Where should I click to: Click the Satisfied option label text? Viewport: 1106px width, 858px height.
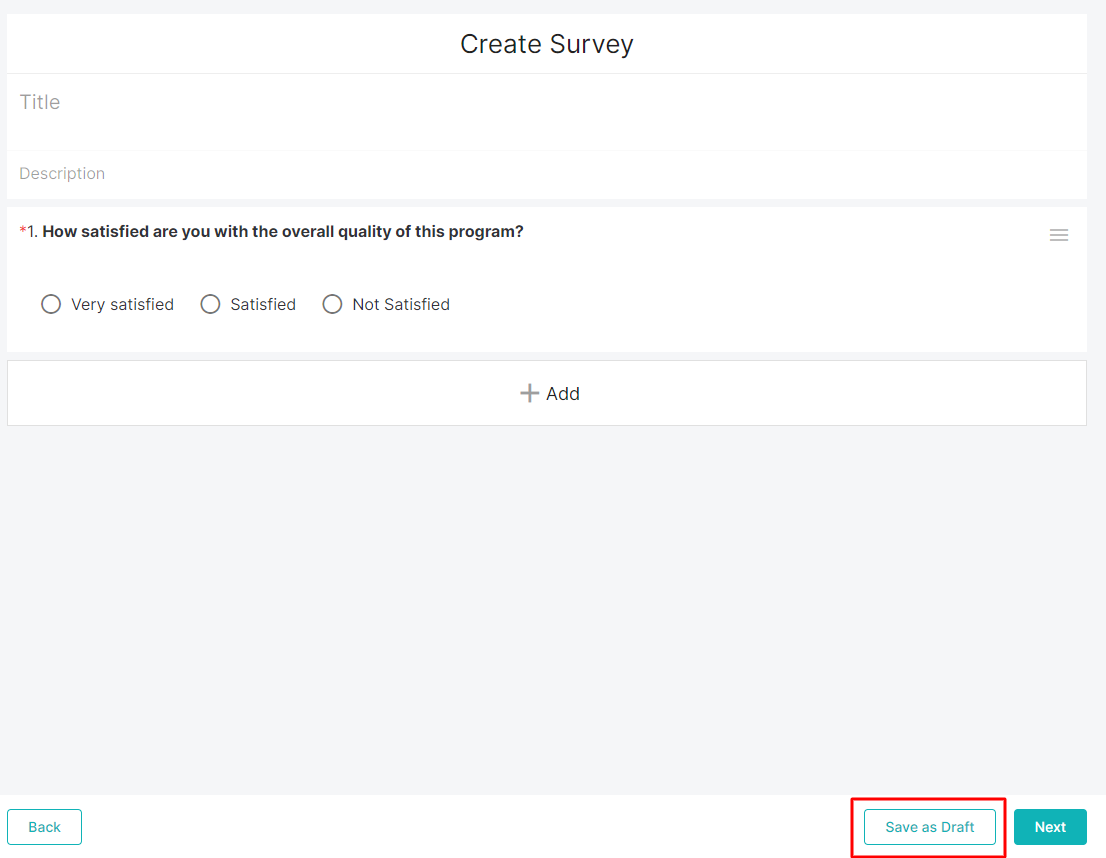[263, 304]
